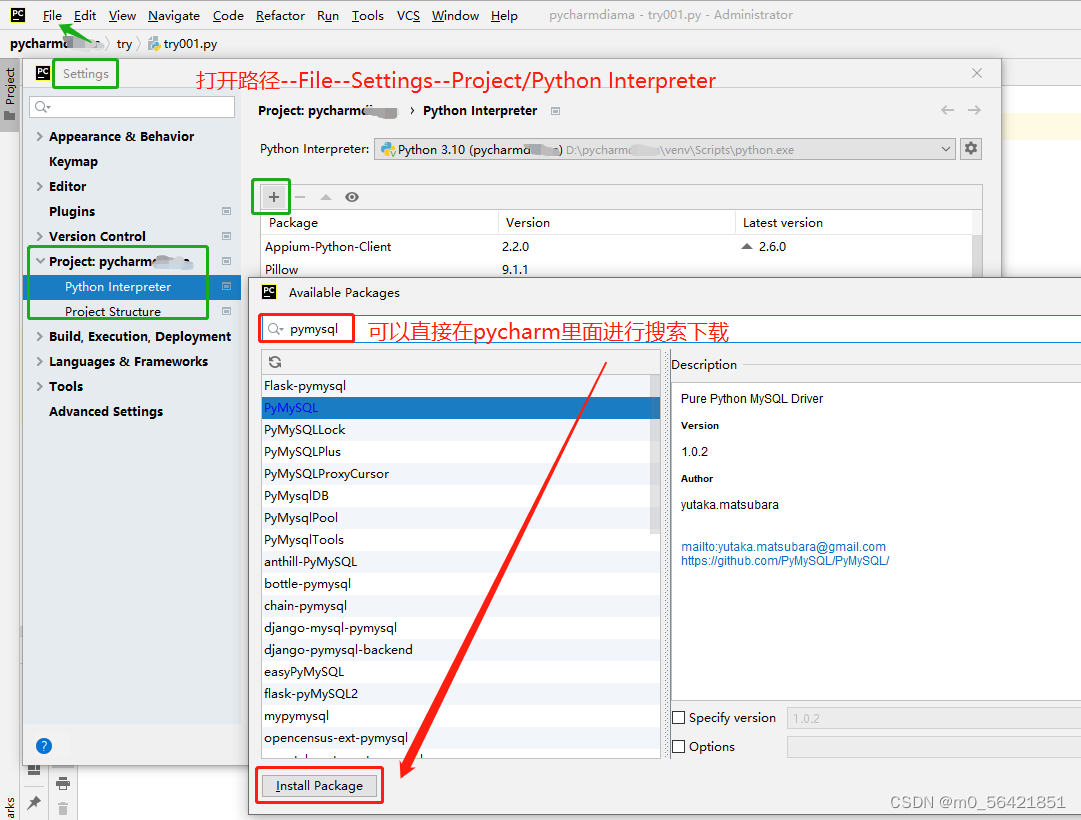
Task: Collapse the Project settings node
Action: pos(40,261)
